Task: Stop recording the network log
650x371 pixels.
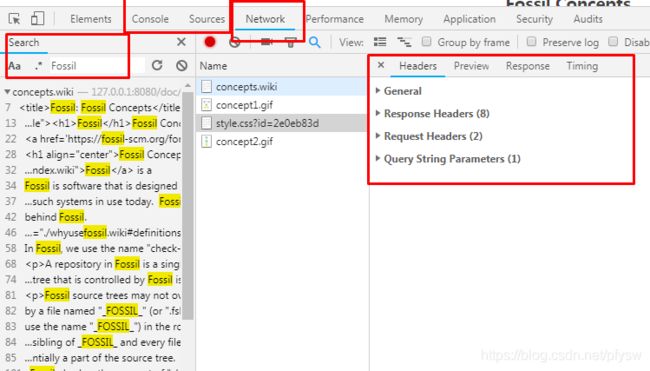Action: [x=210, y=42]
